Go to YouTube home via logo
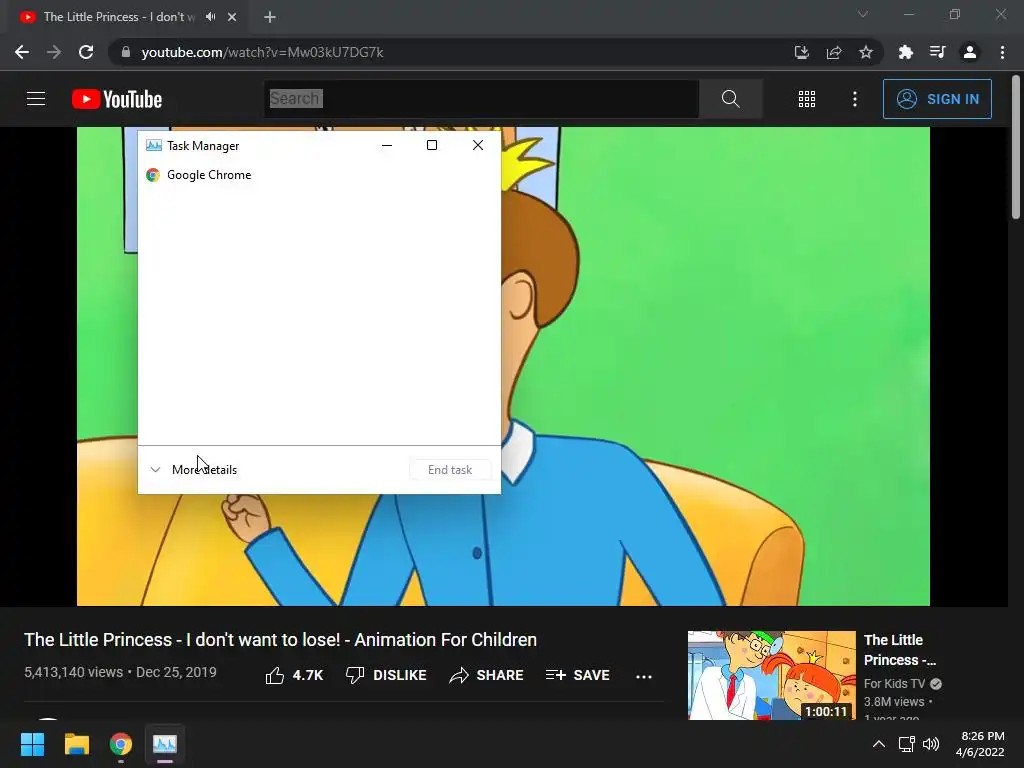Screen dimensions: 1024x768 (x=117, y=99)
